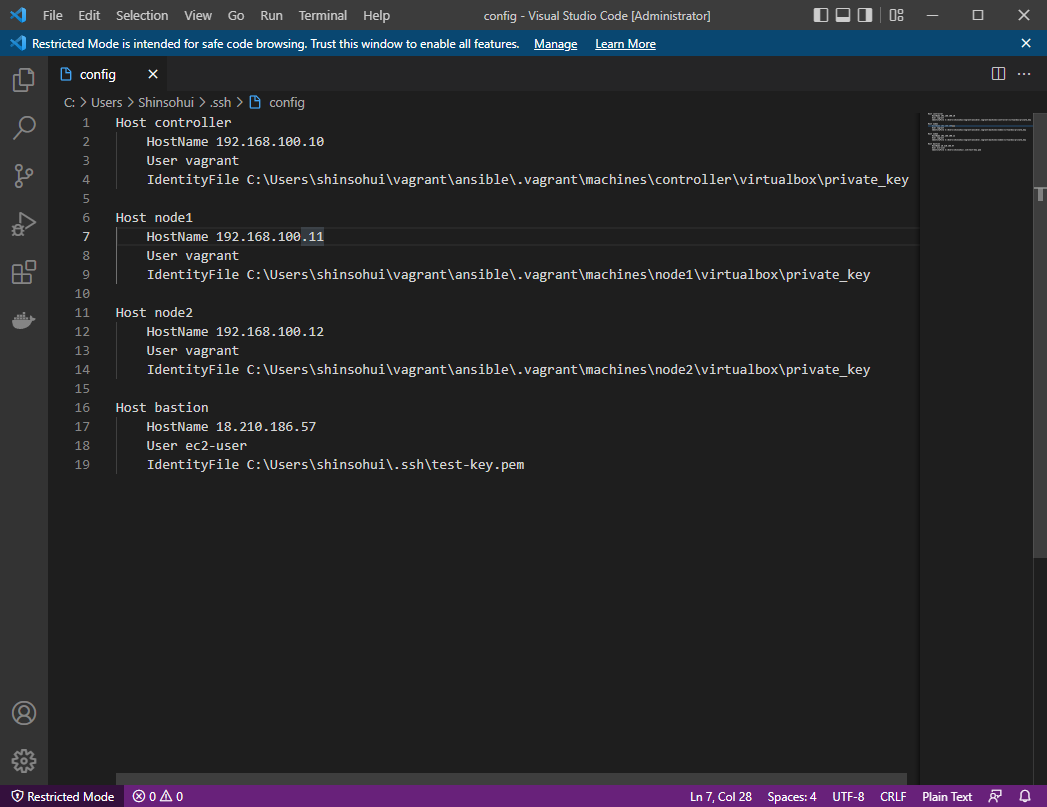This screenshot has height=807, width=1047.
Task: Click 'User ec2-user' line
Action: click(x=196, y=445)
